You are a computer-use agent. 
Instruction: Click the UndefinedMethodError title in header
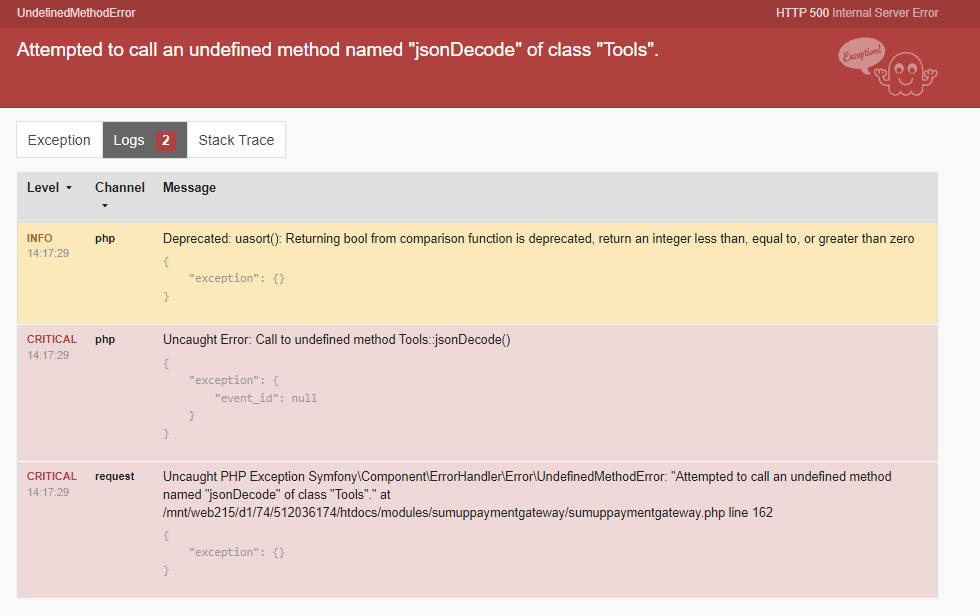coord(76,13)
